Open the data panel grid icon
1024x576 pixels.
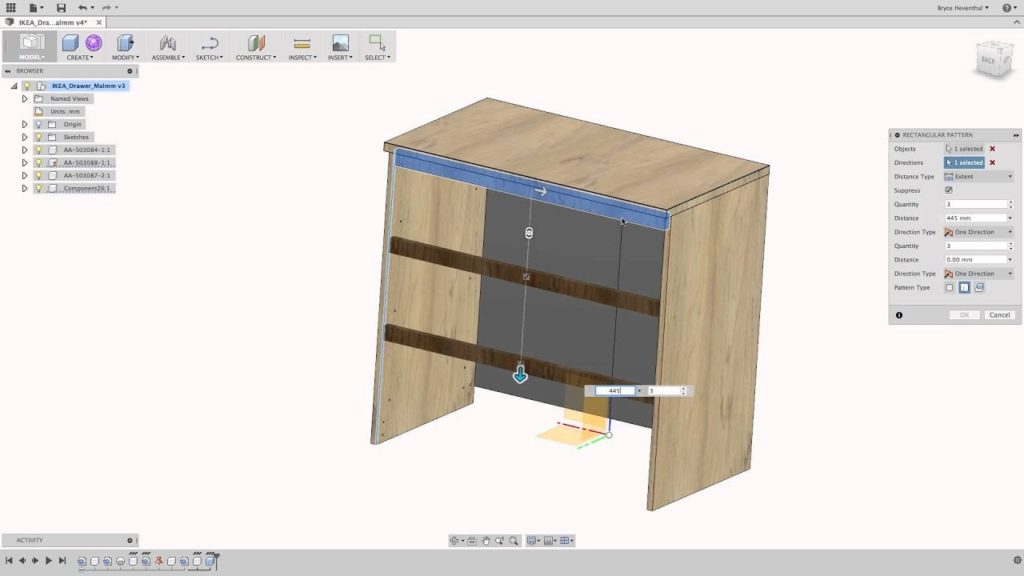(x=11, y=8)
